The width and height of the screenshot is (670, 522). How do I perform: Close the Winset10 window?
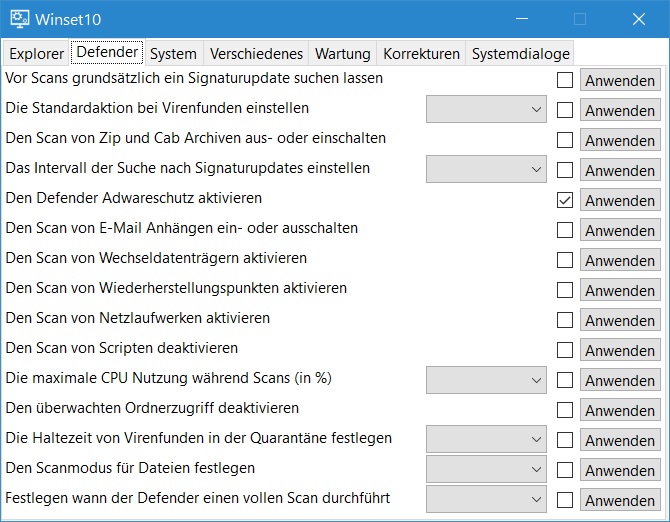pos(638,19)
